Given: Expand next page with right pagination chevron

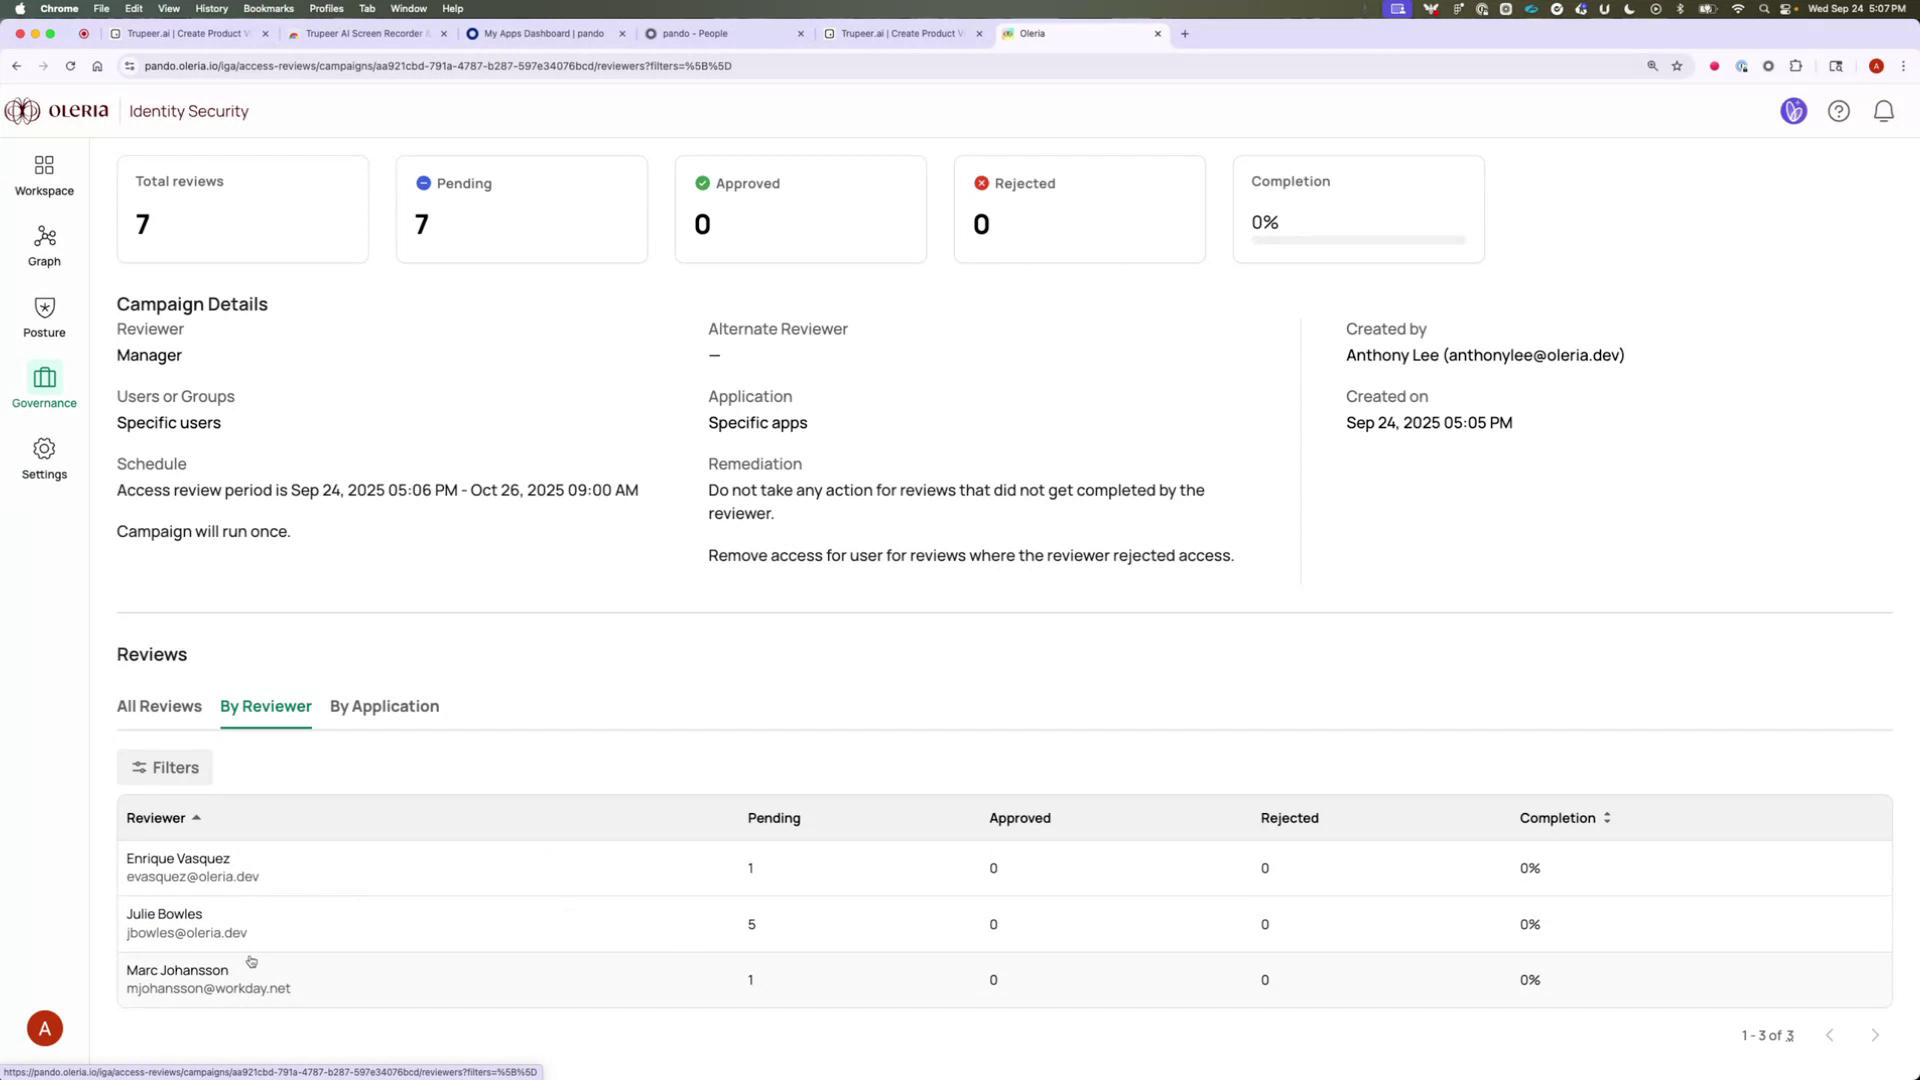Looking at the screenshot, I should coord(1875,1035).
